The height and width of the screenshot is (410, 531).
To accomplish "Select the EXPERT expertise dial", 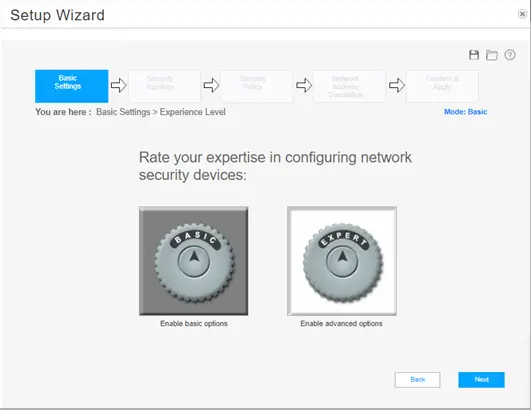I will 342,261.
